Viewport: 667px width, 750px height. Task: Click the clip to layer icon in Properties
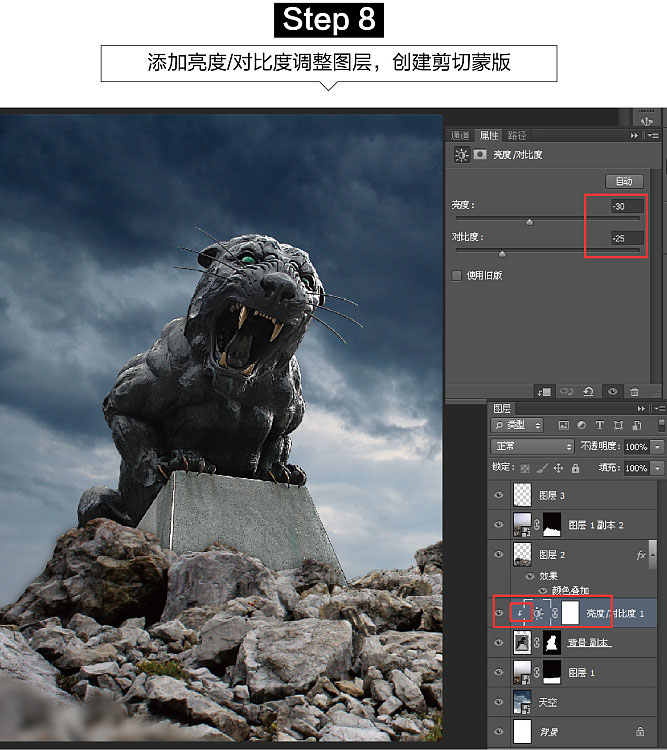[x=544, y=391]
